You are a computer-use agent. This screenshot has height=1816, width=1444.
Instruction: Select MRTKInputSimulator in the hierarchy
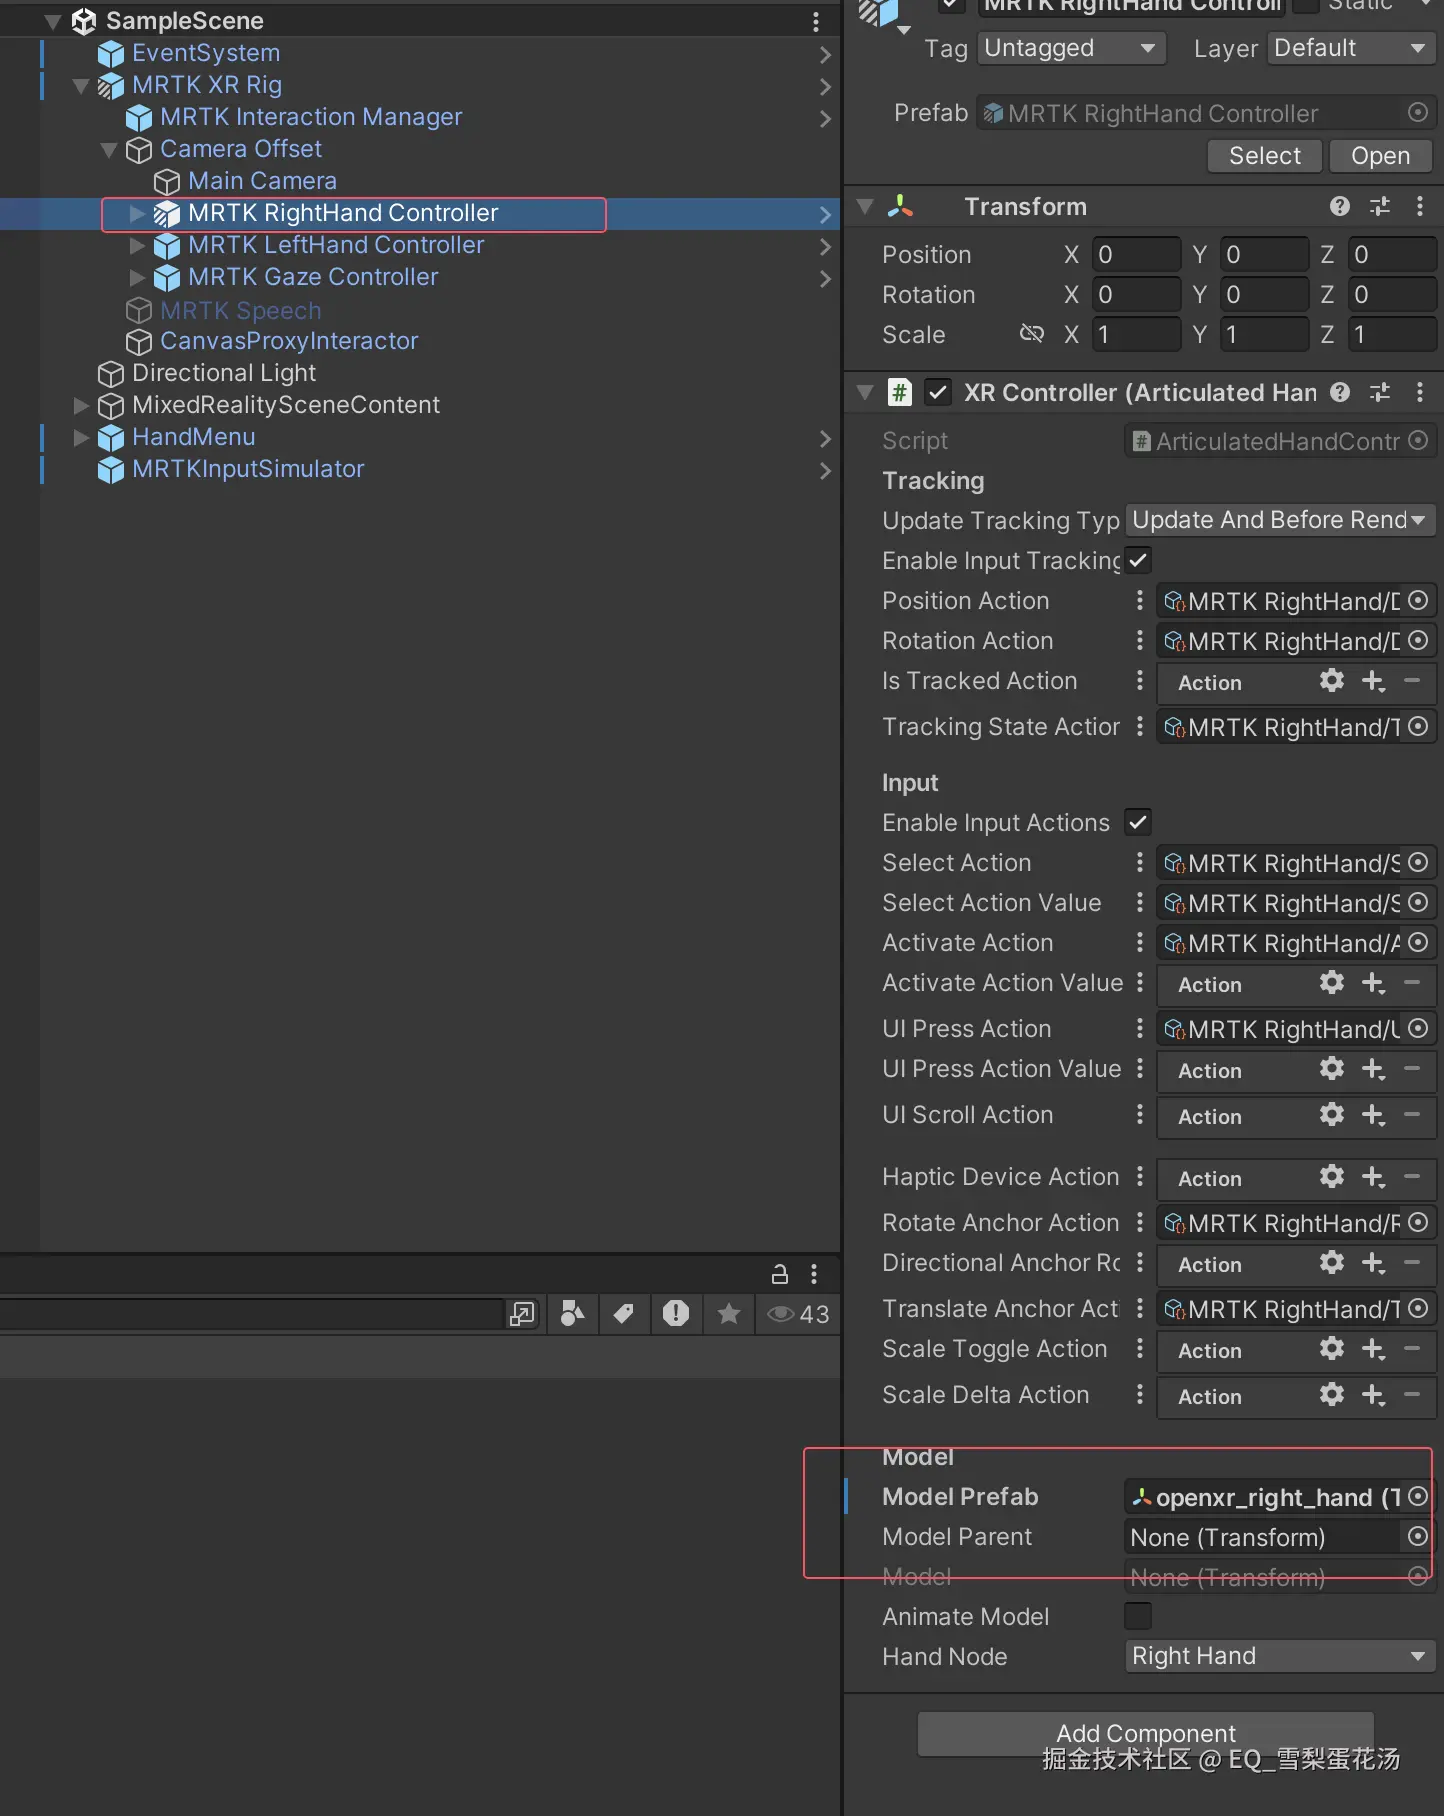pyautogui.click(x=248, y=469)
